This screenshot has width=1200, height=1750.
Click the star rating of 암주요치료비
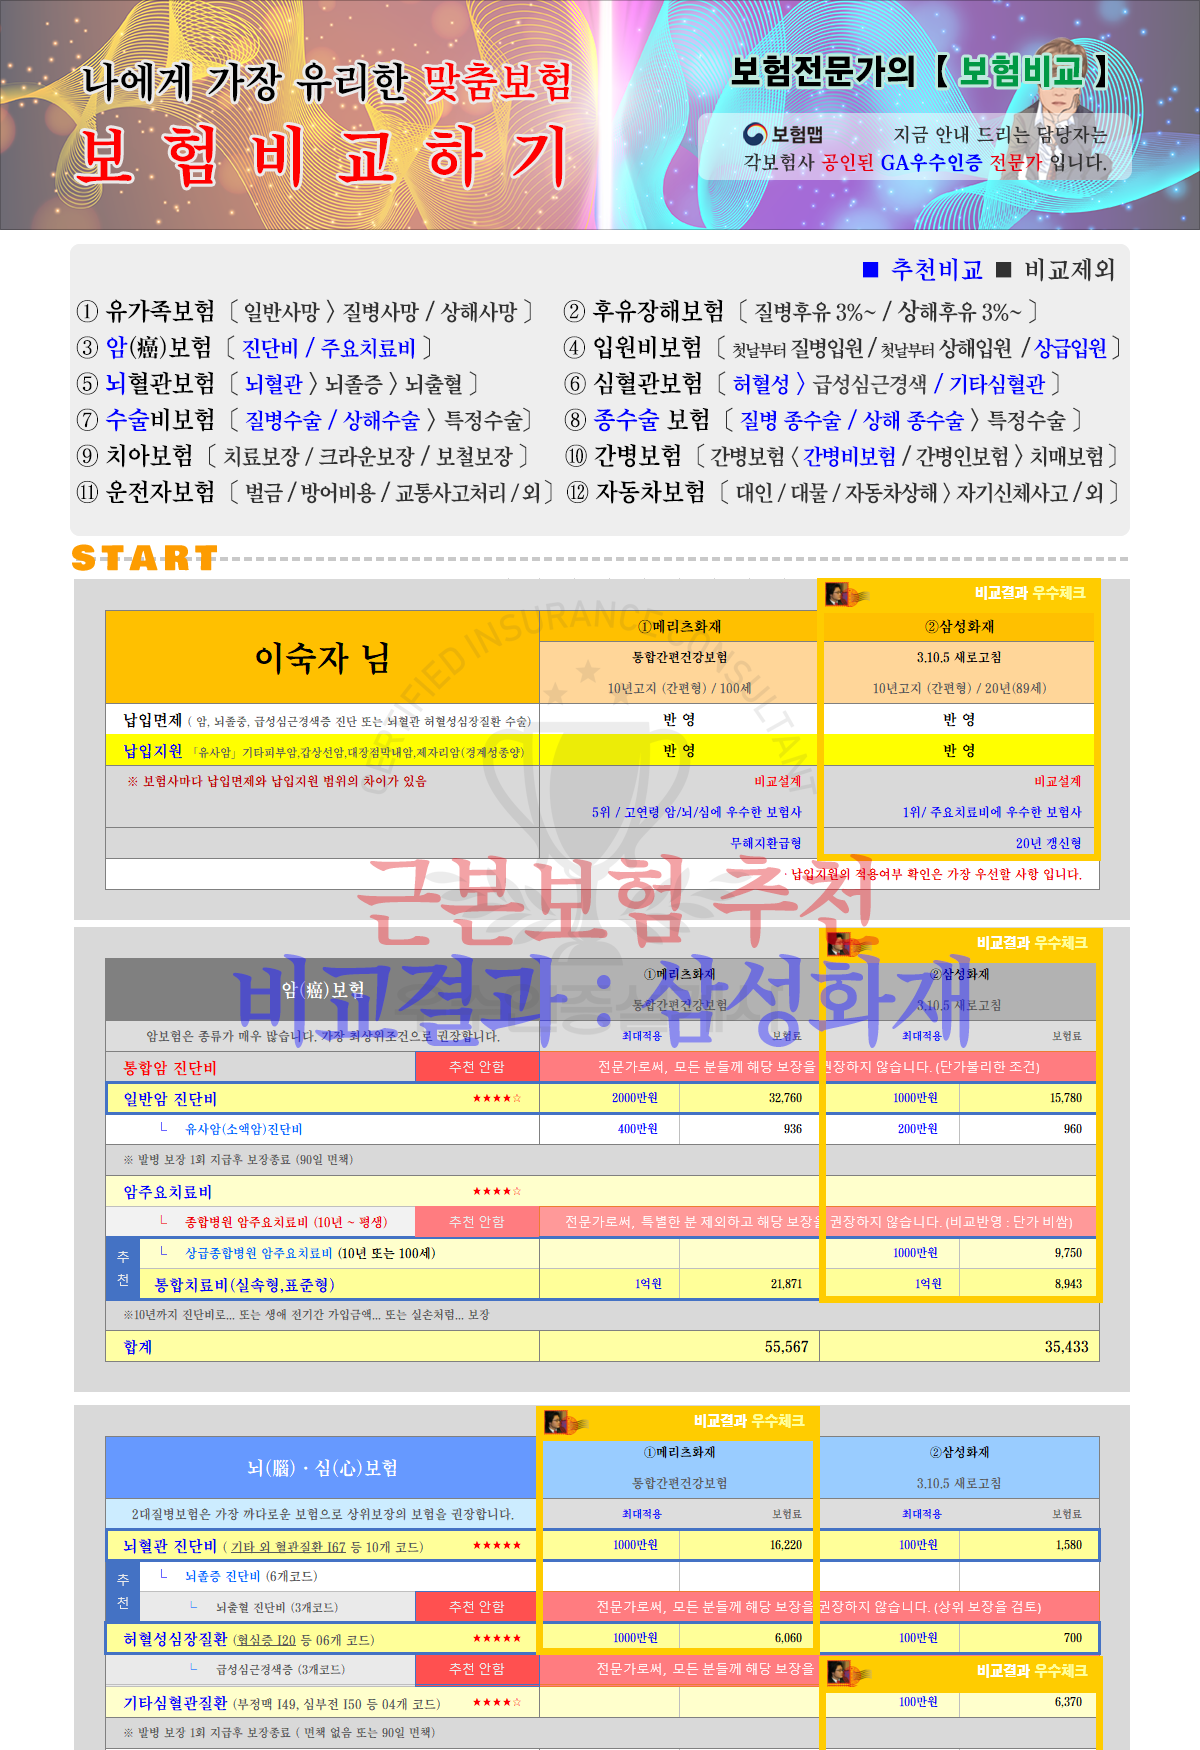pyautogui.click(x=497, y=1192)
